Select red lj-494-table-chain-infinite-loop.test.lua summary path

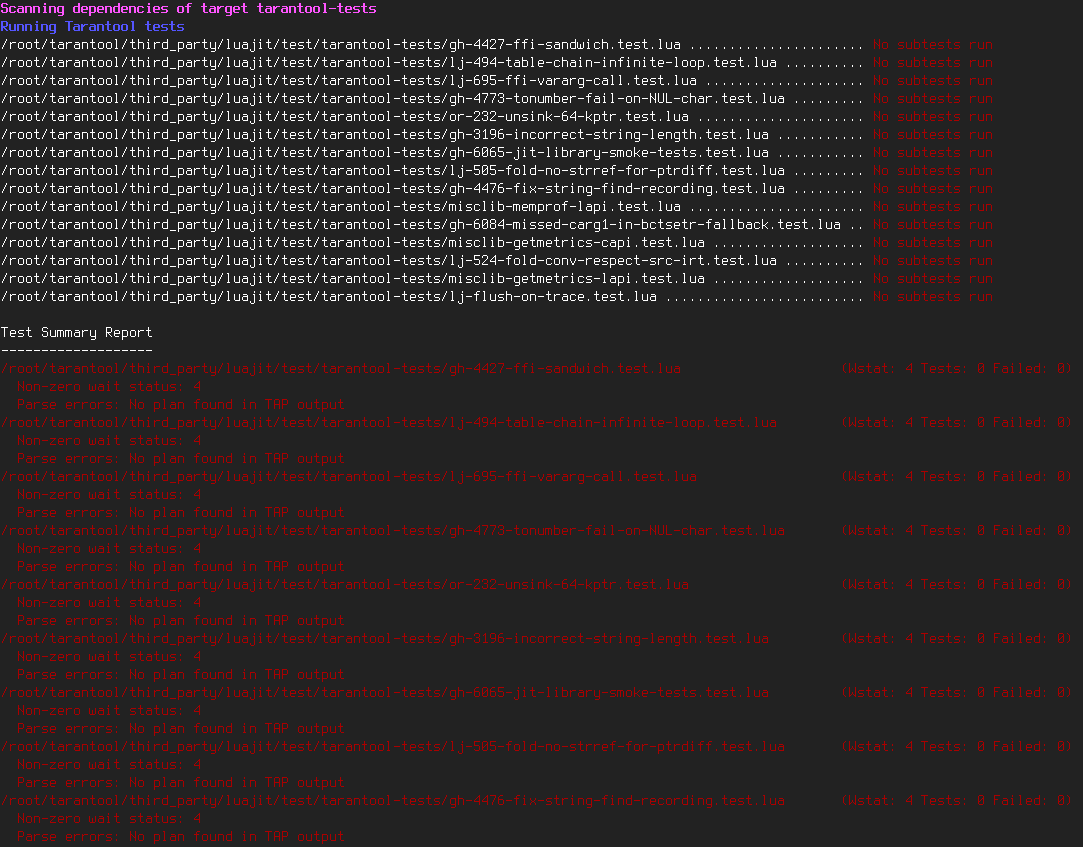388,422
